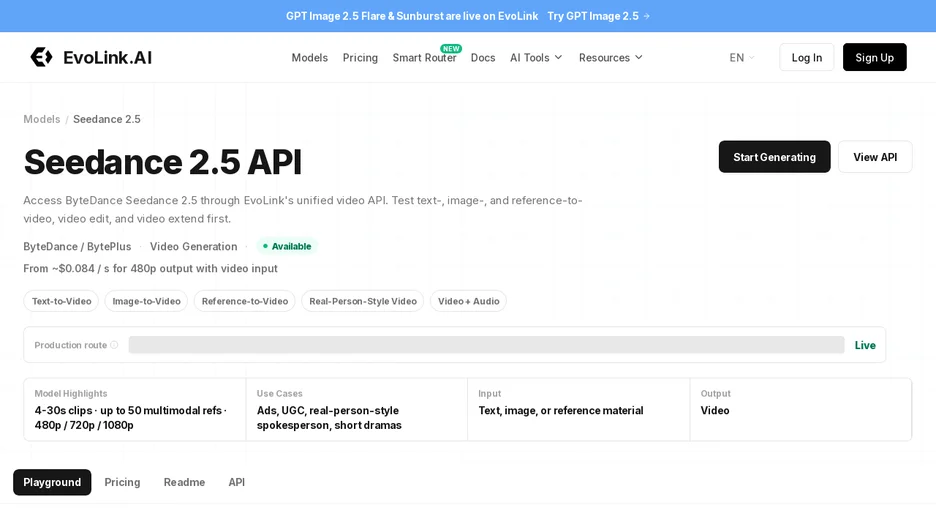Click the ByteDance / BytePlus provider text

[x=77, y=246]
